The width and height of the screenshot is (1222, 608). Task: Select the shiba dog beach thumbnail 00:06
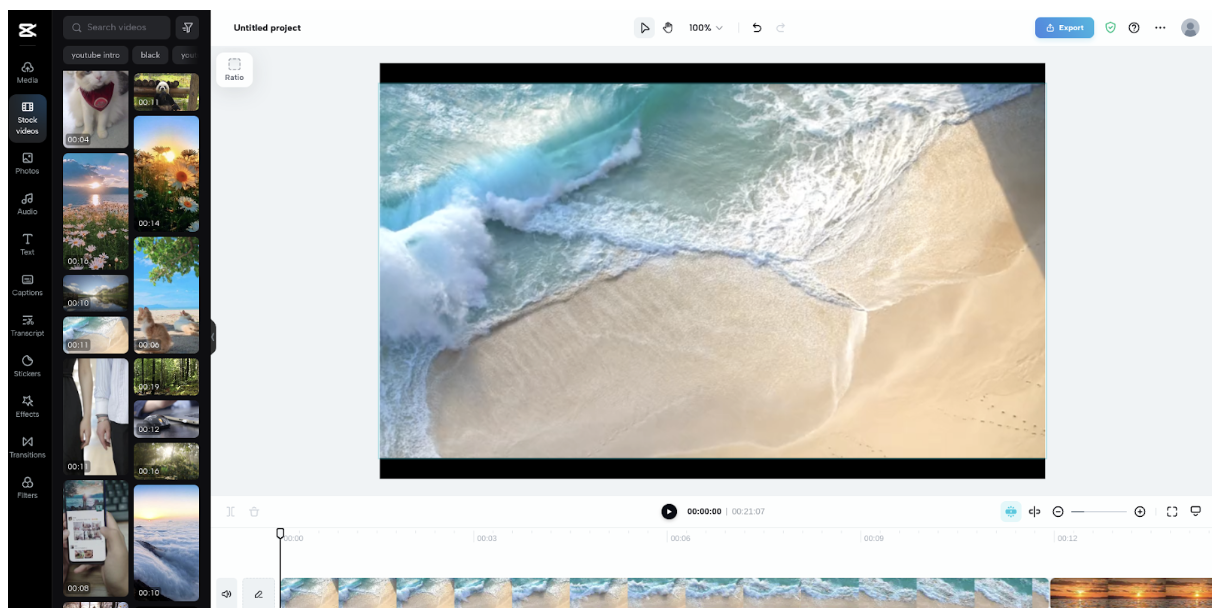(x=166, y=295)
